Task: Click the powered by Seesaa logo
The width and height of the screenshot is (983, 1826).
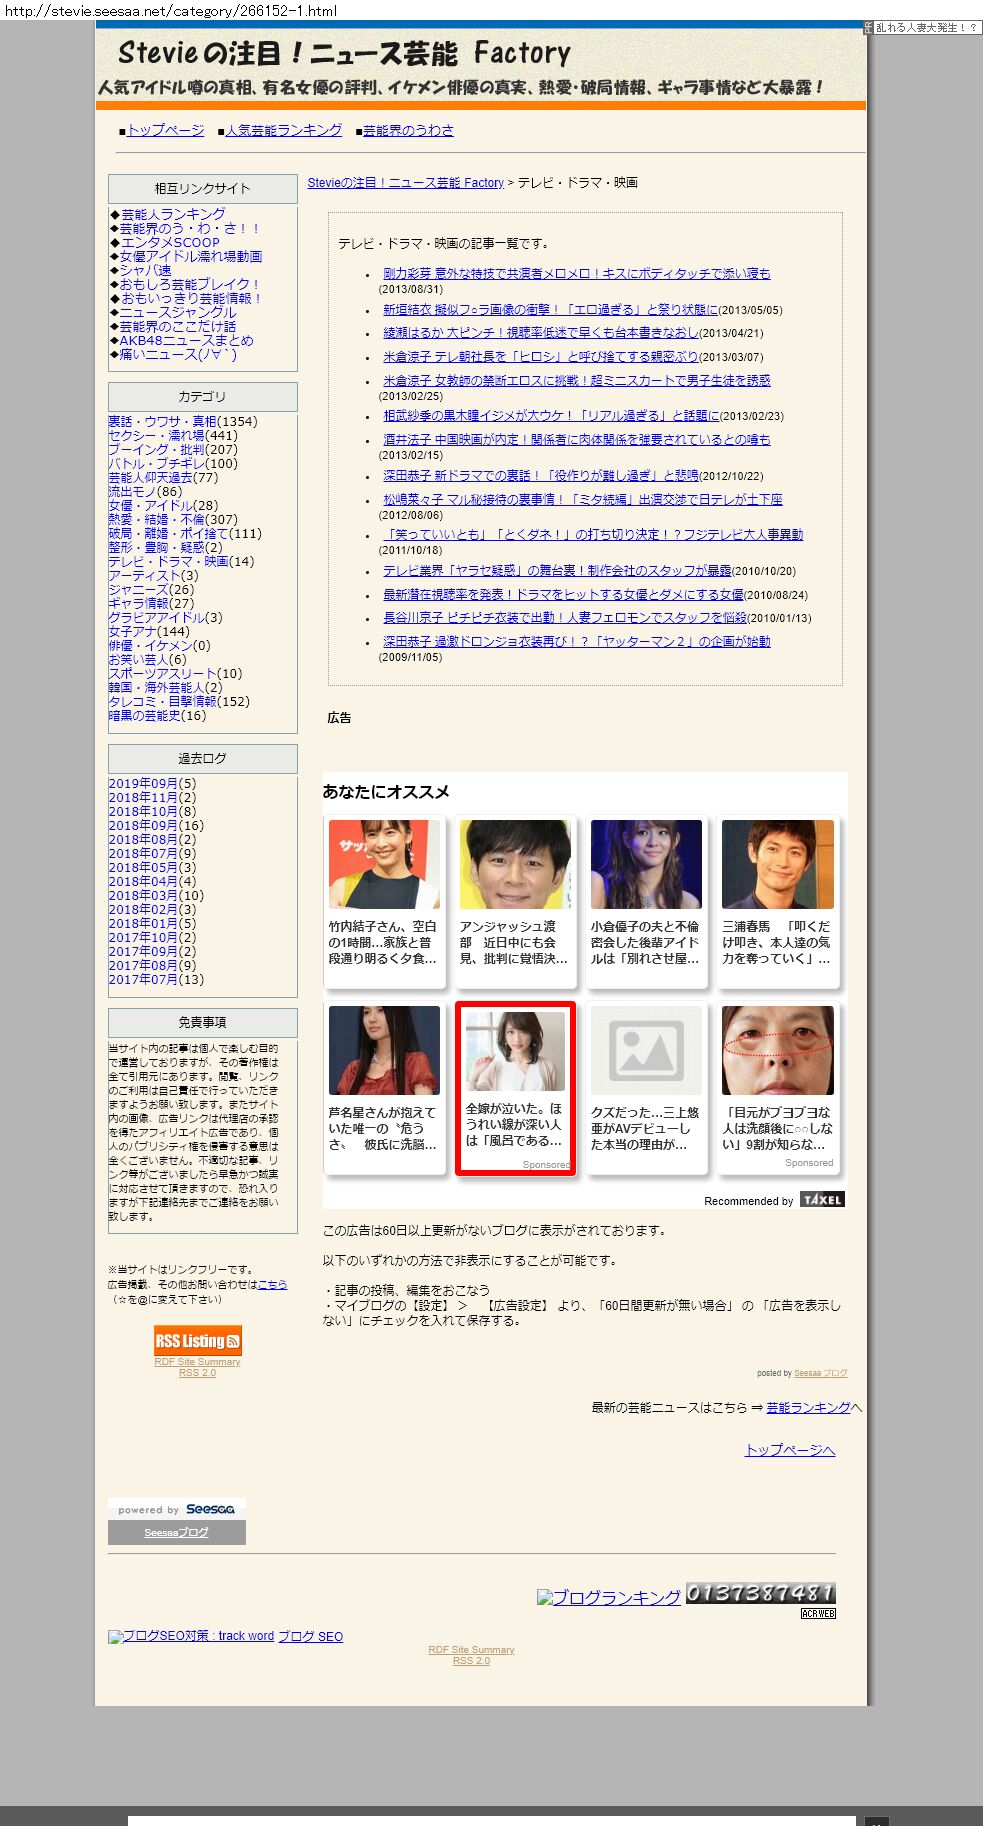Action: point(177,1509)
